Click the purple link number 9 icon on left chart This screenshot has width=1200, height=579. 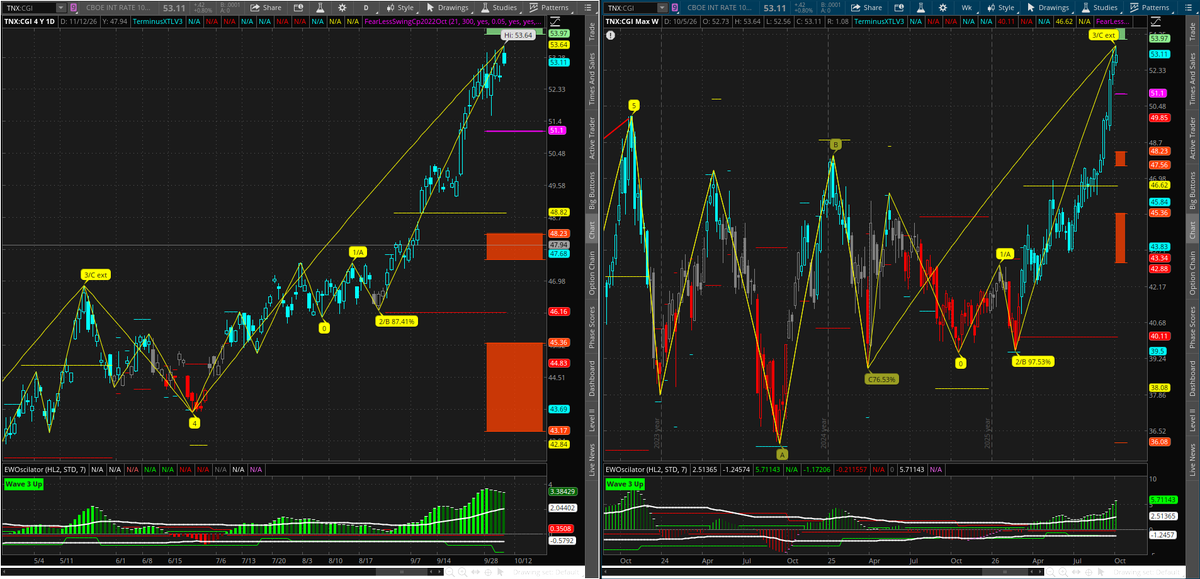[74, 8]
